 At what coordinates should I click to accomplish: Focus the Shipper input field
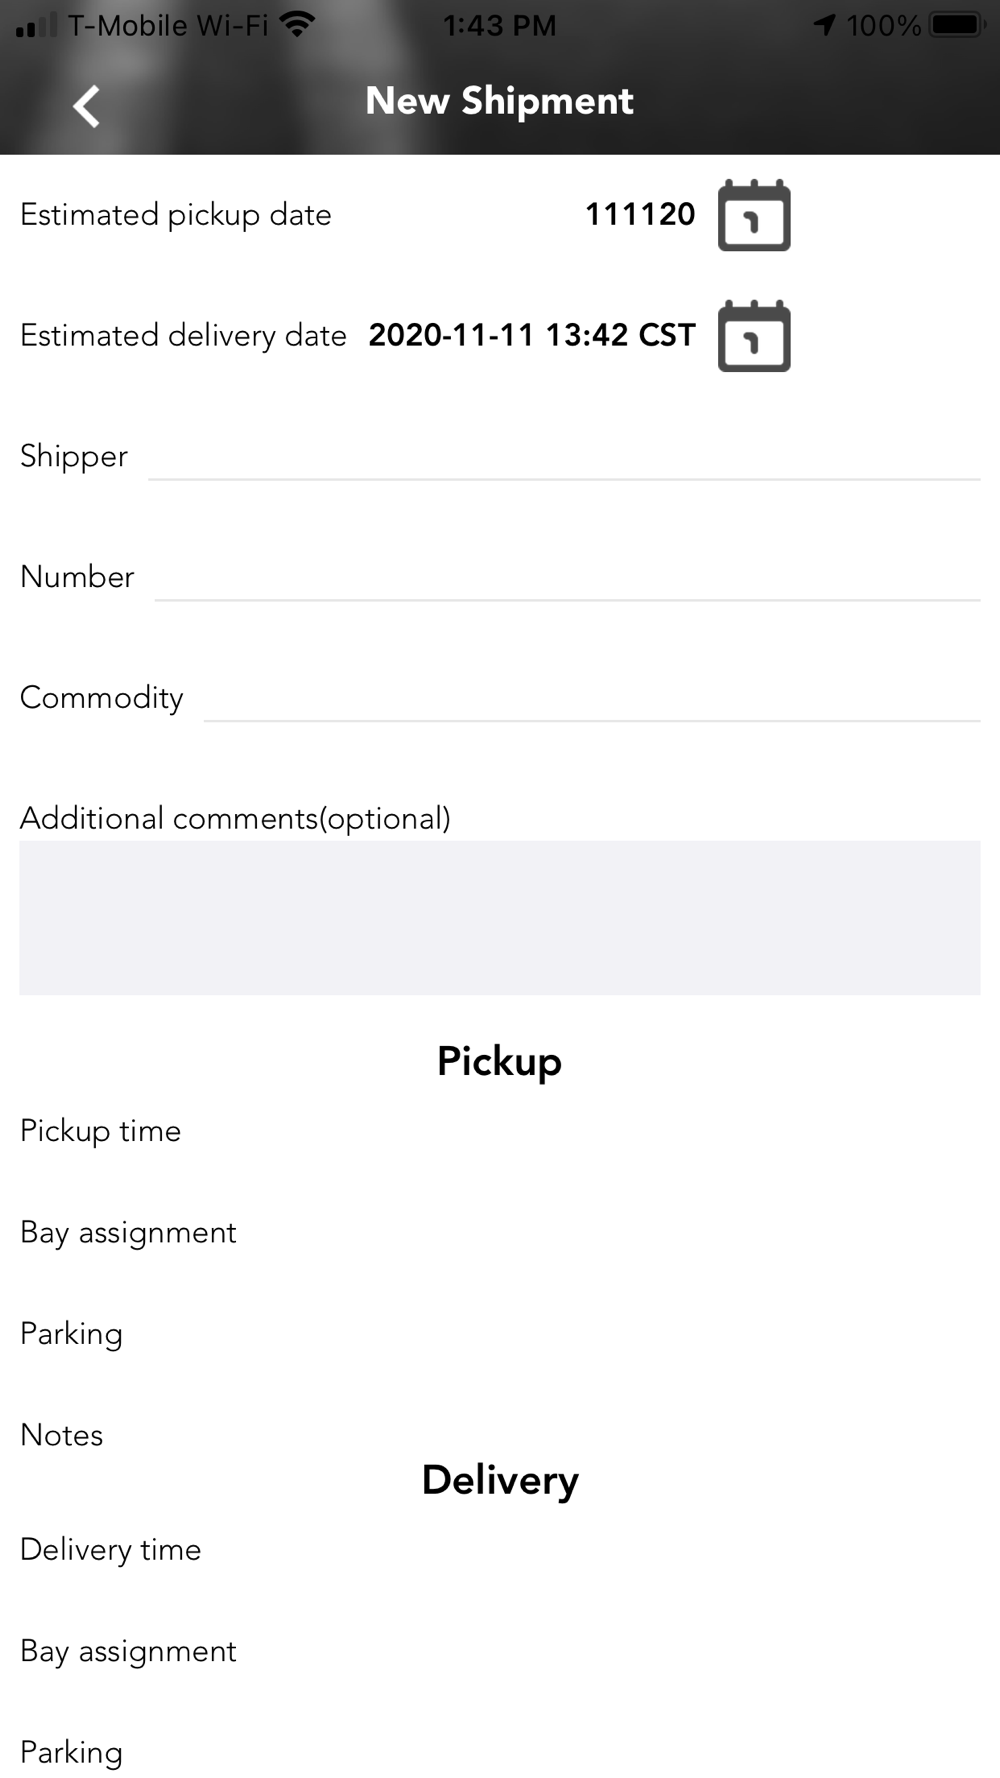[x=563, y=457]
